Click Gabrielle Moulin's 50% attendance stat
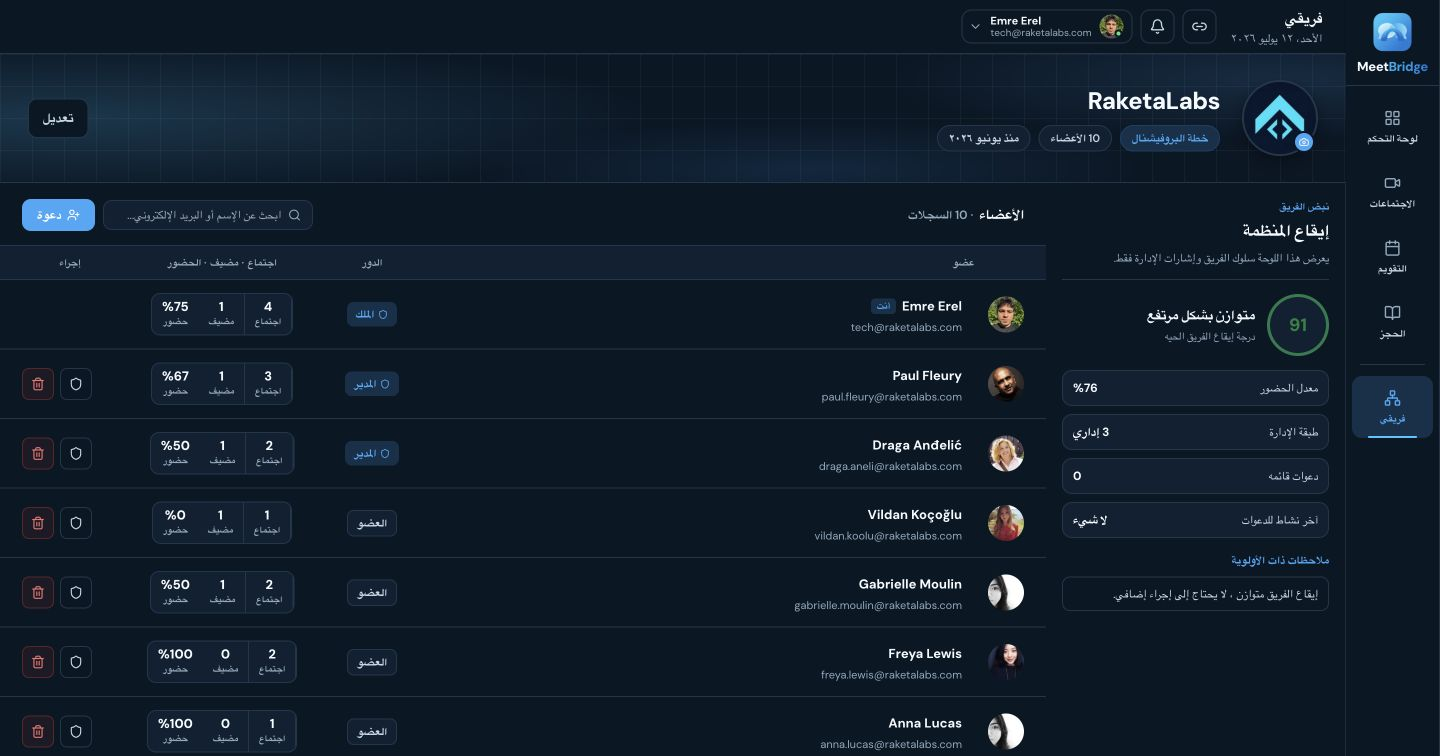 coord(175,591)
